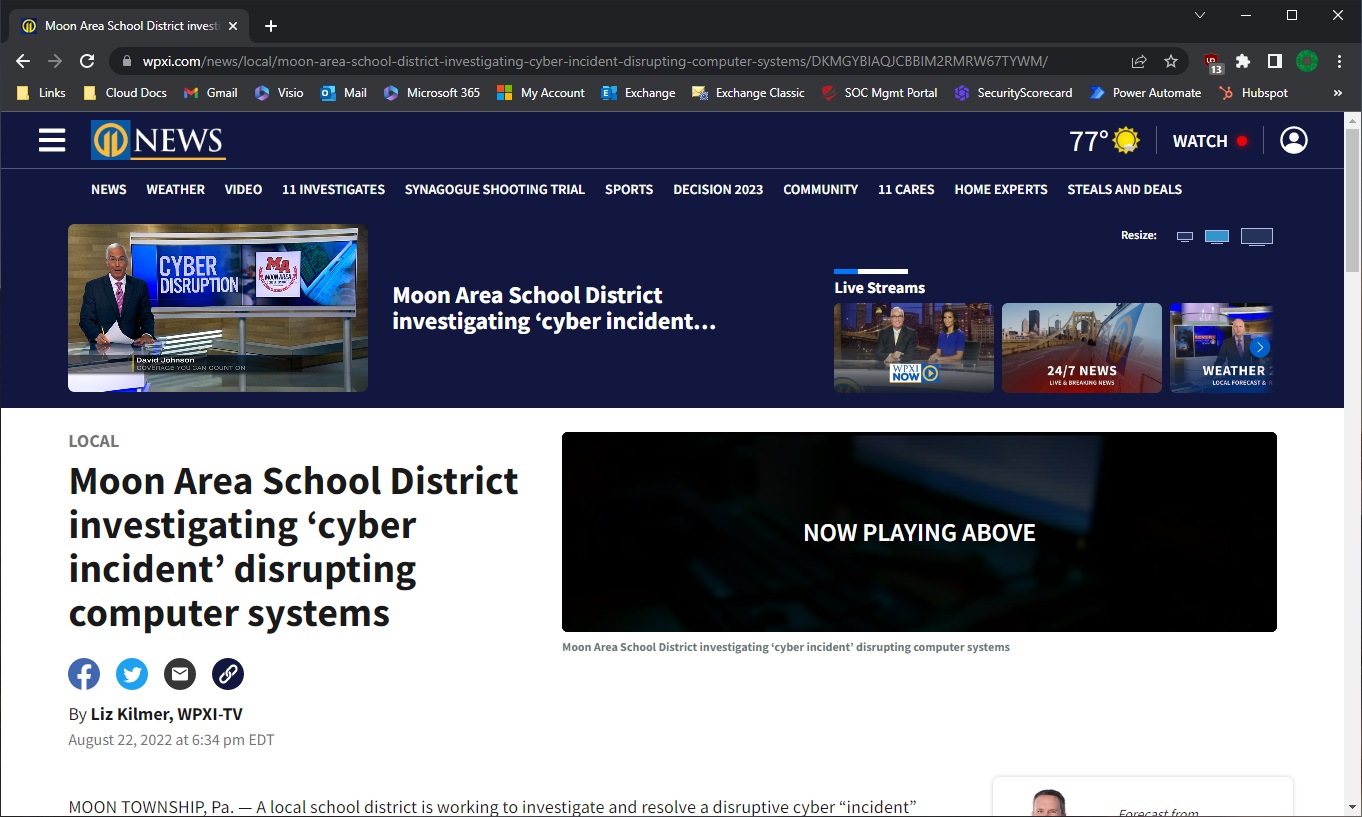Screen dimensions: 1362x817
Task: Open the hamburger navigation menu
Action: pos(52,140)
